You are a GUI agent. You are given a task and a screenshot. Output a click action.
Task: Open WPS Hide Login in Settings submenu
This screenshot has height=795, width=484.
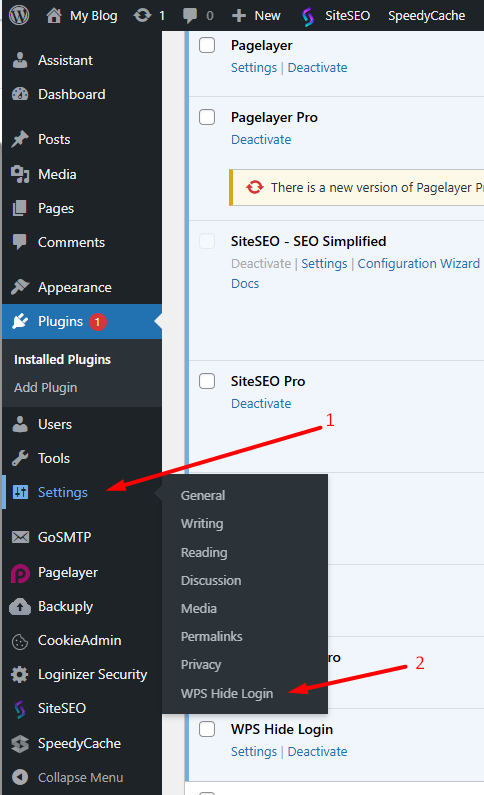pos(227,693)
